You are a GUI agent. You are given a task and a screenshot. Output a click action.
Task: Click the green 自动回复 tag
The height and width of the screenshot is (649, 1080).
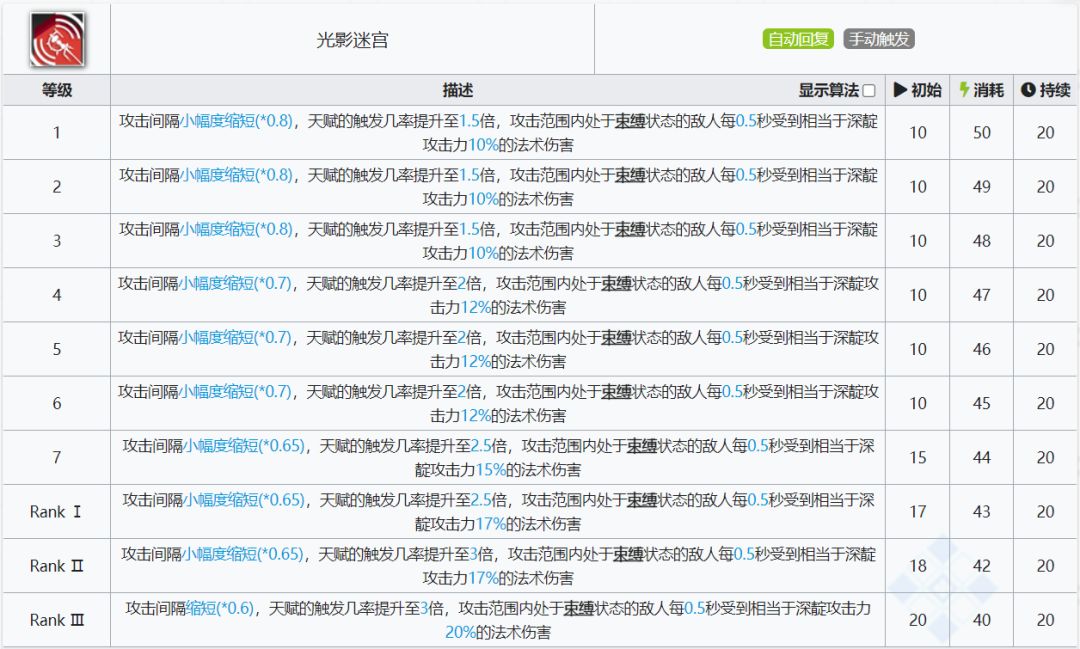click(799, 39)
